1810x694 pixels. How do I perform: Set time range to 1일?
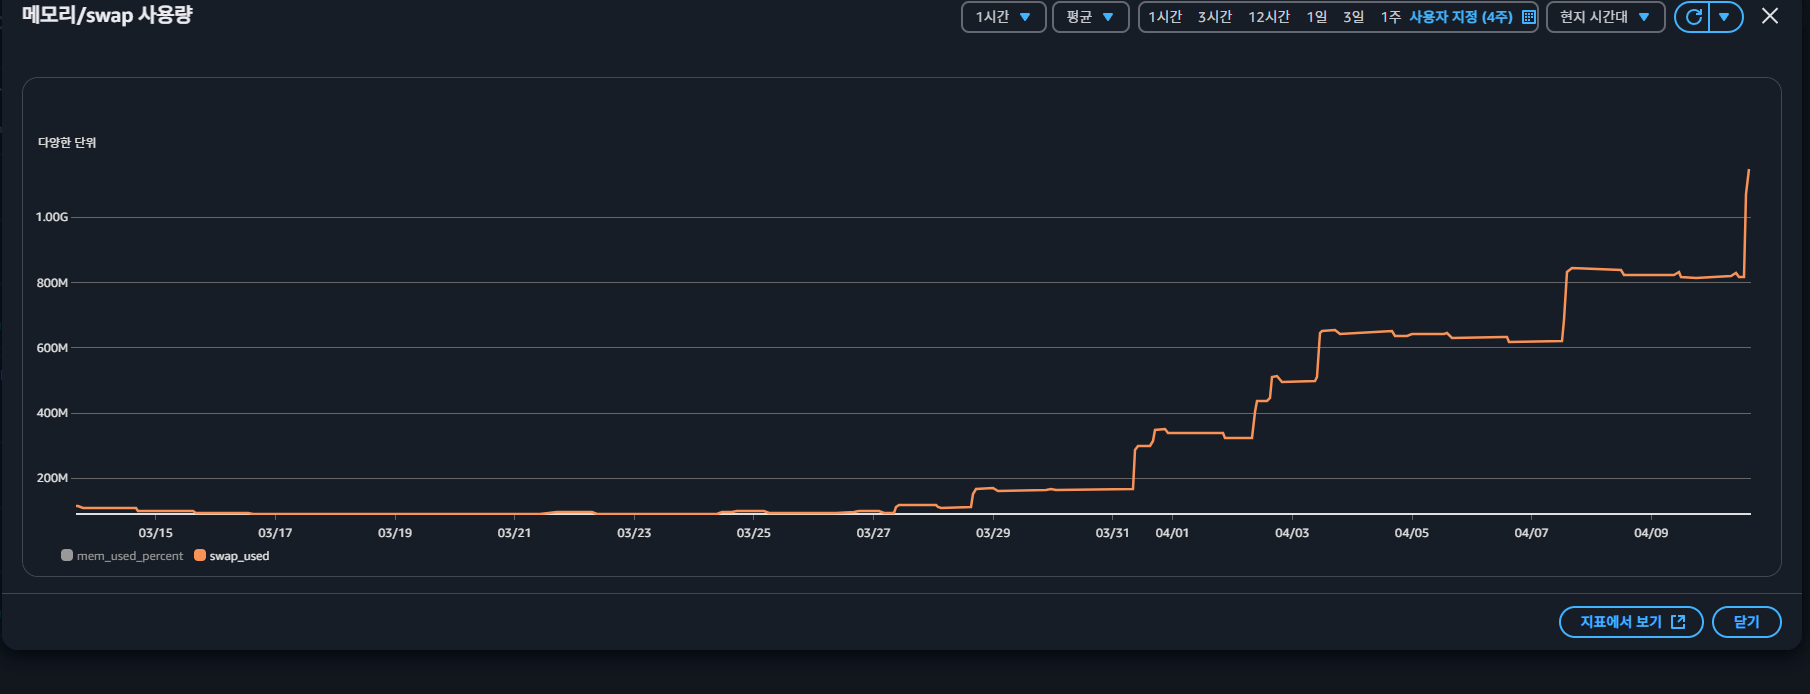[1316, 17]
